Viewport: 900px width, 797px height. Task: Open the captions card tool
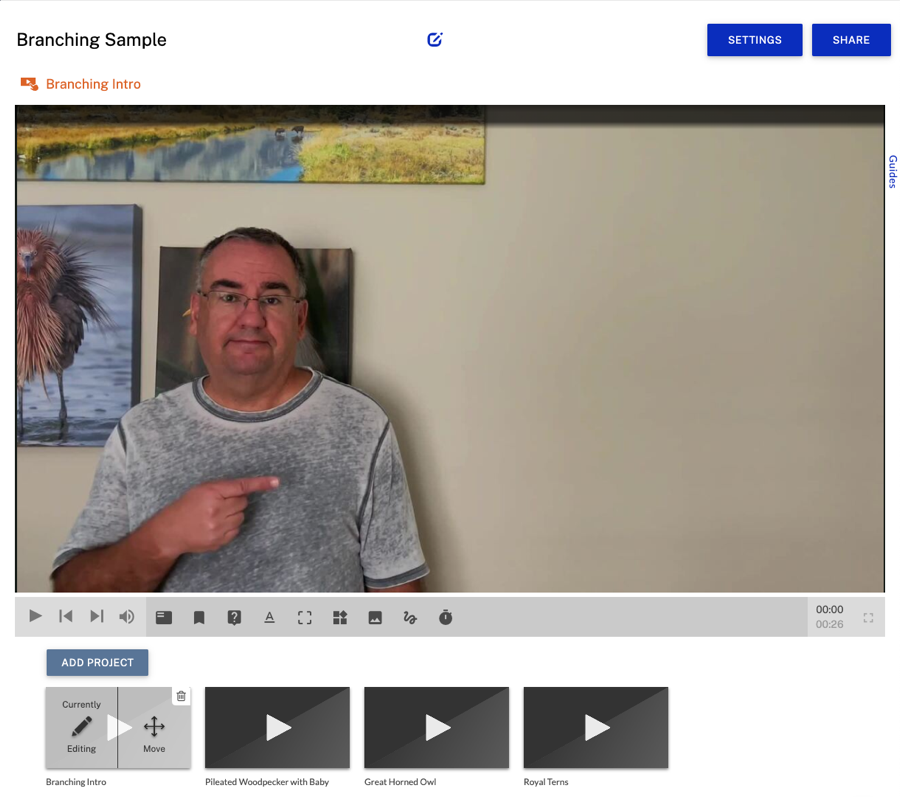coord(164,618)
